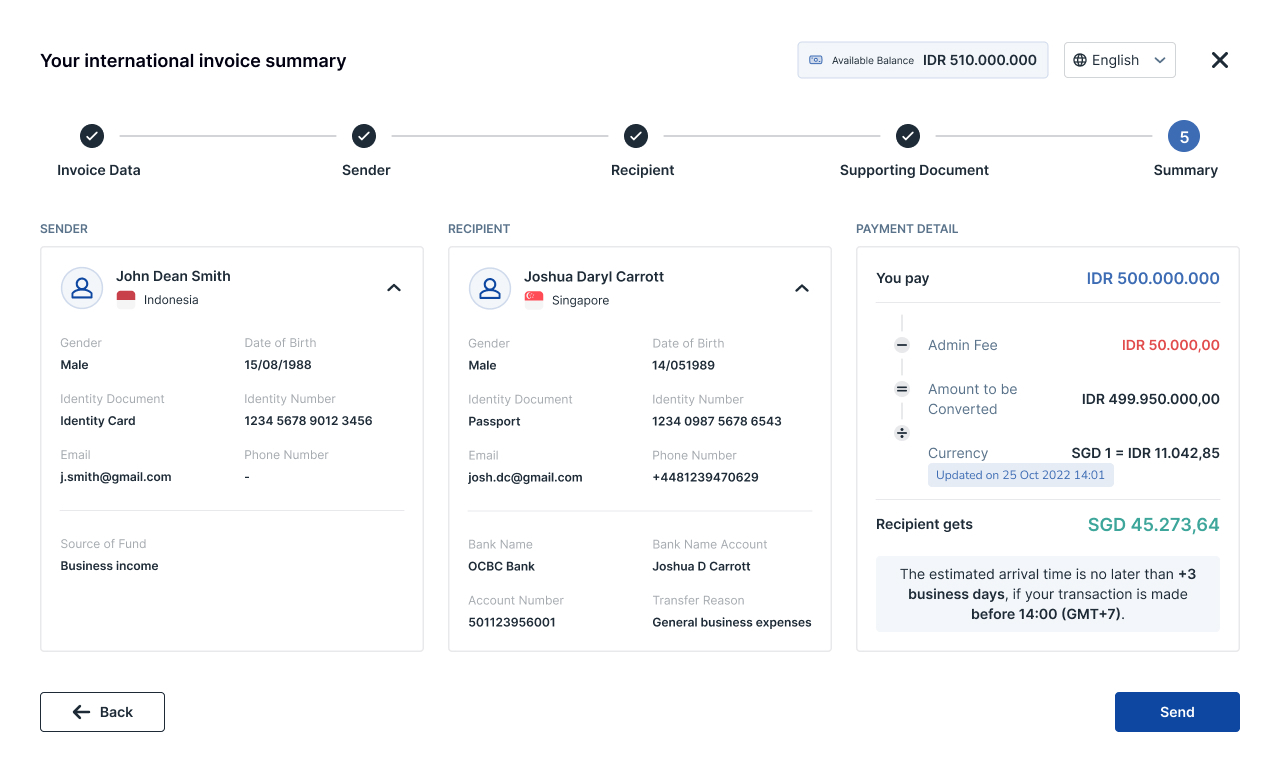Close the invoice summary with X

click(x=1220, y=60)
